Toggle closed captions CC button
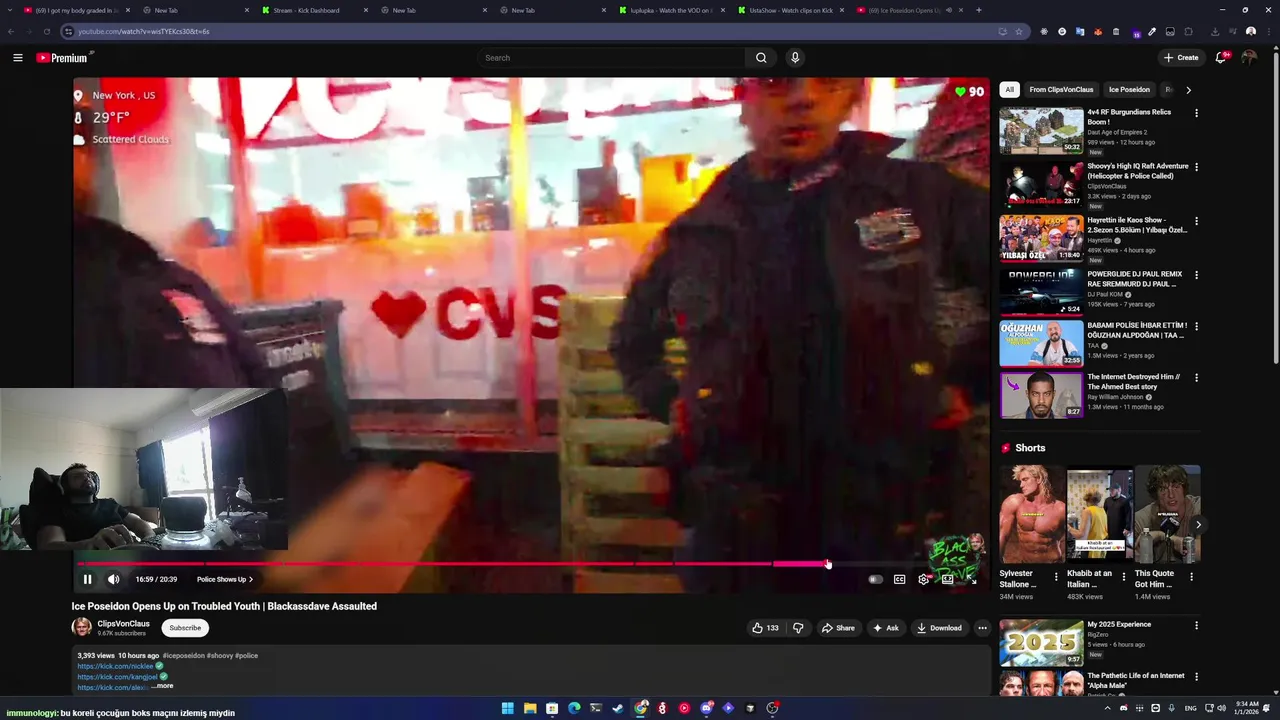 [899, 579]
